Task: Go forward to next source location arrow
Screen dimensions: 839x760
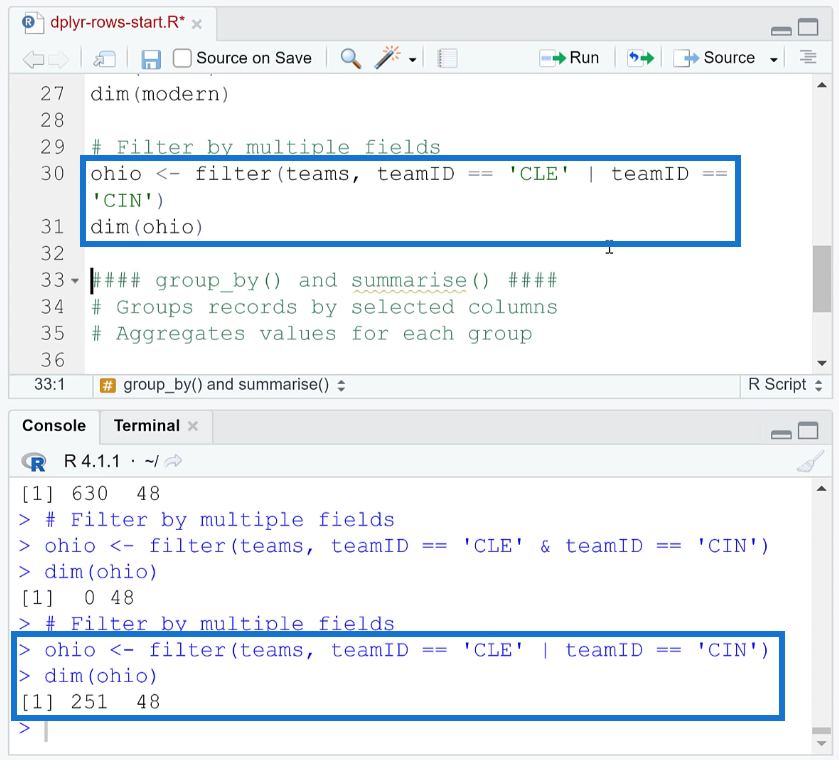Action: pos(59,59)
